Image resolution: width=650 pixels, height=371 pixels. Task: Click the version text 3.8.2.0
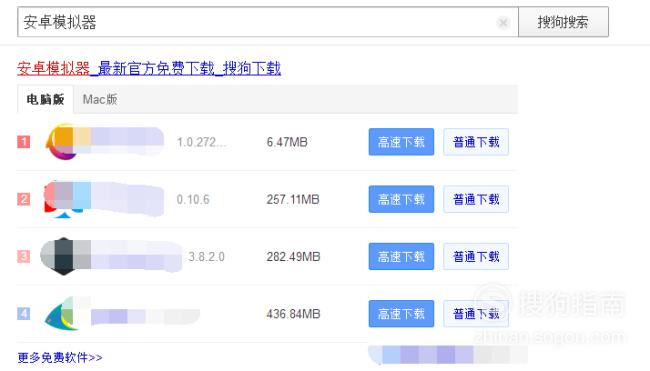(x=206, y=257)
